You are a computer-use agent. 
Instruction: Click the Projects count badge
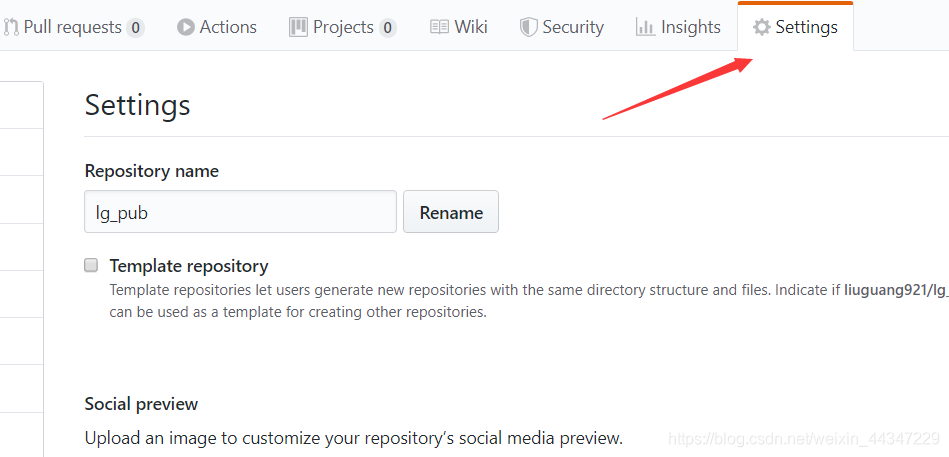coord(387,28)
